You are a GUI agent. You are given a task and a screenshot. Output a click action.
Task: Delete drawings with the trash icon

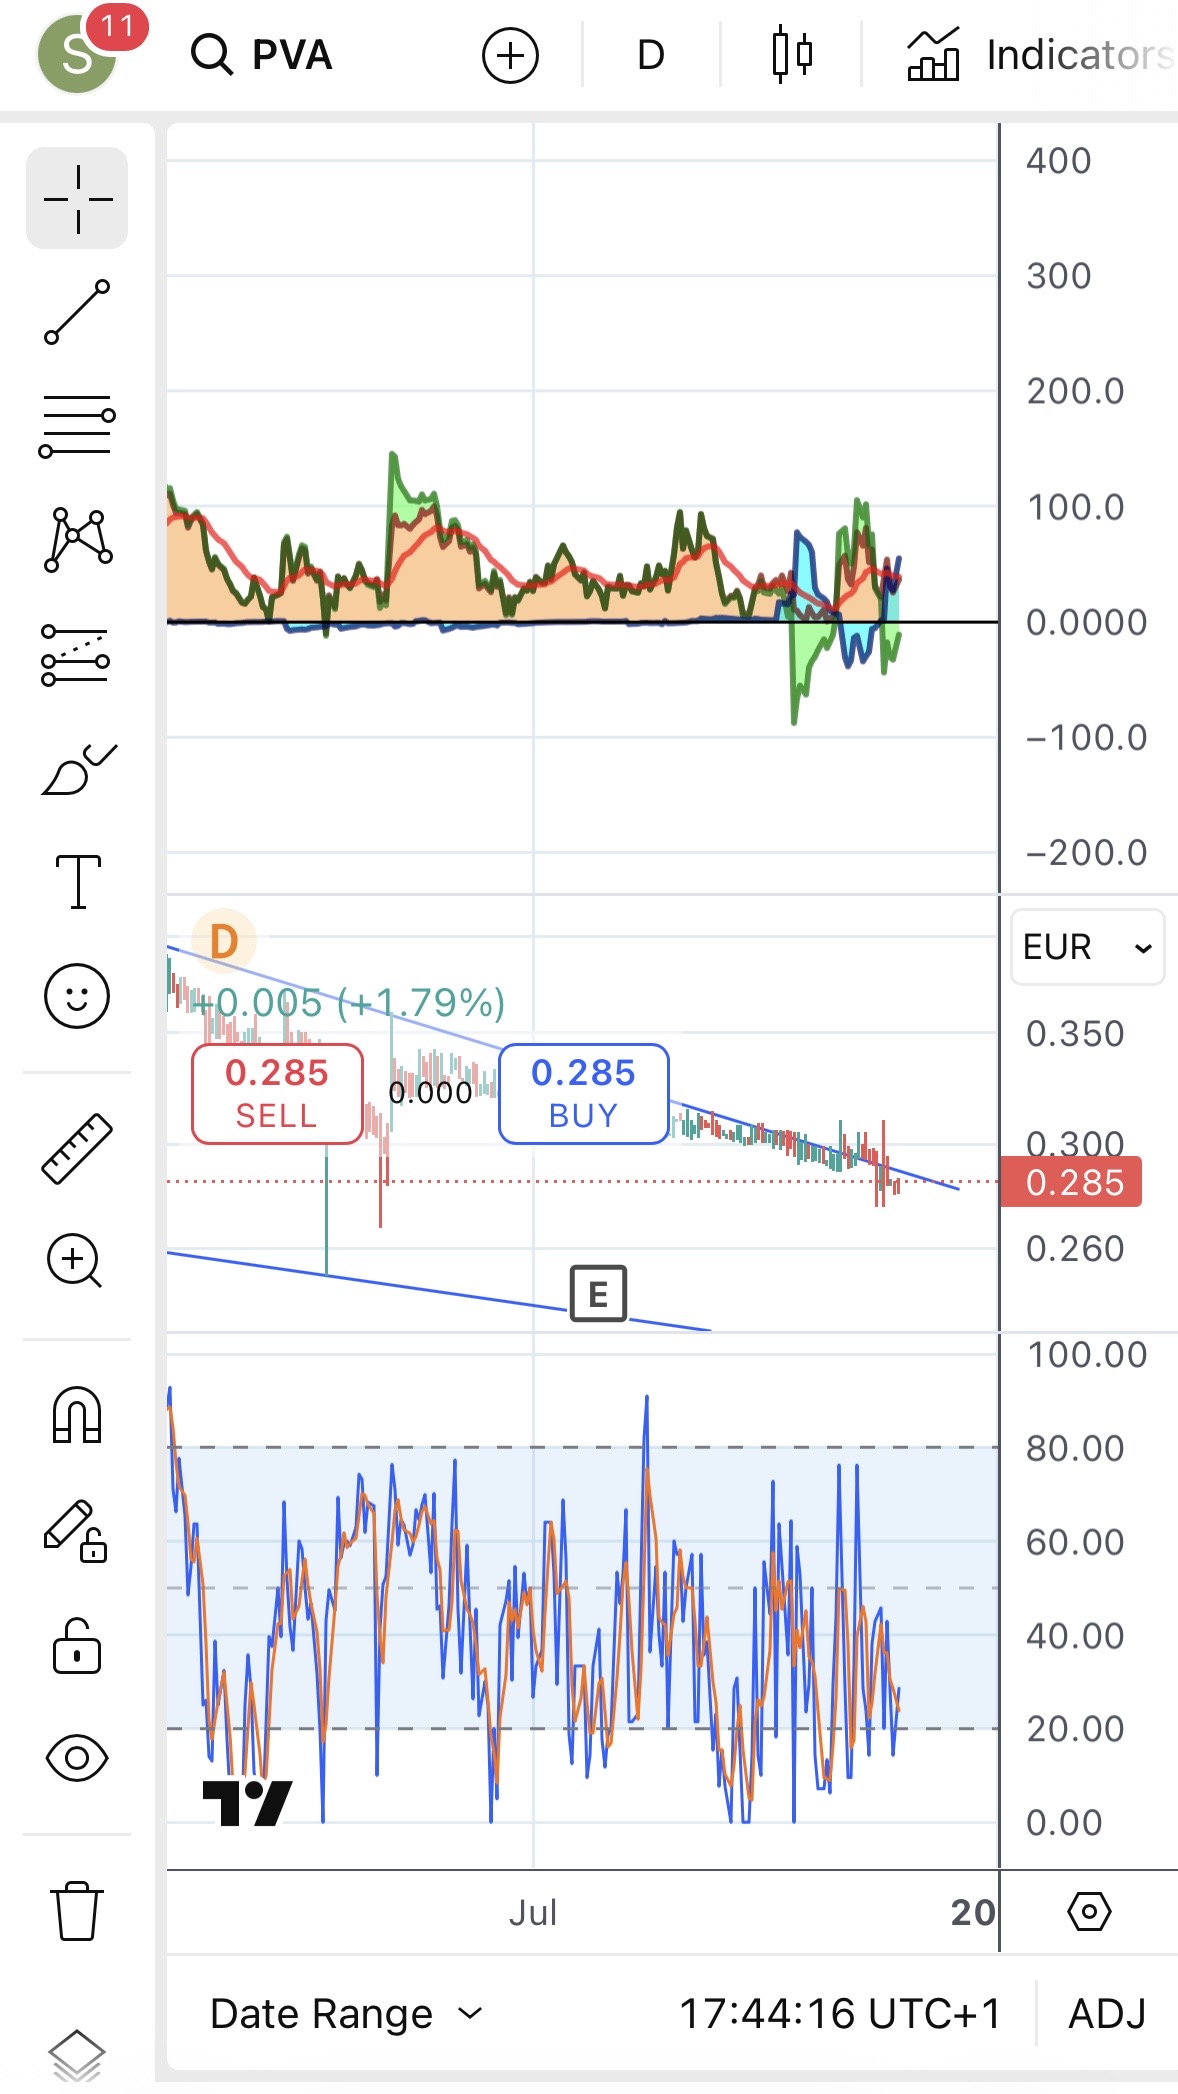(77, 1911)
